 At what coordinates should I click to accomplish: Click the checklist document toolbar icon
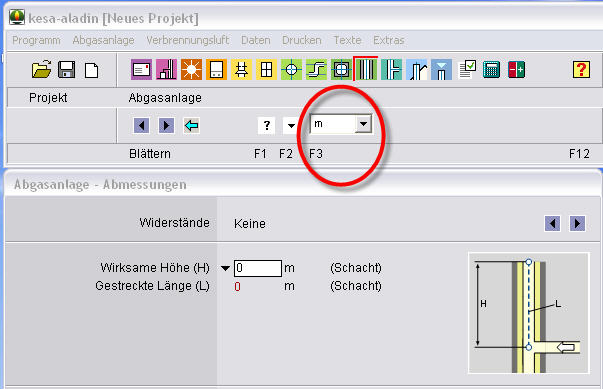467,70
